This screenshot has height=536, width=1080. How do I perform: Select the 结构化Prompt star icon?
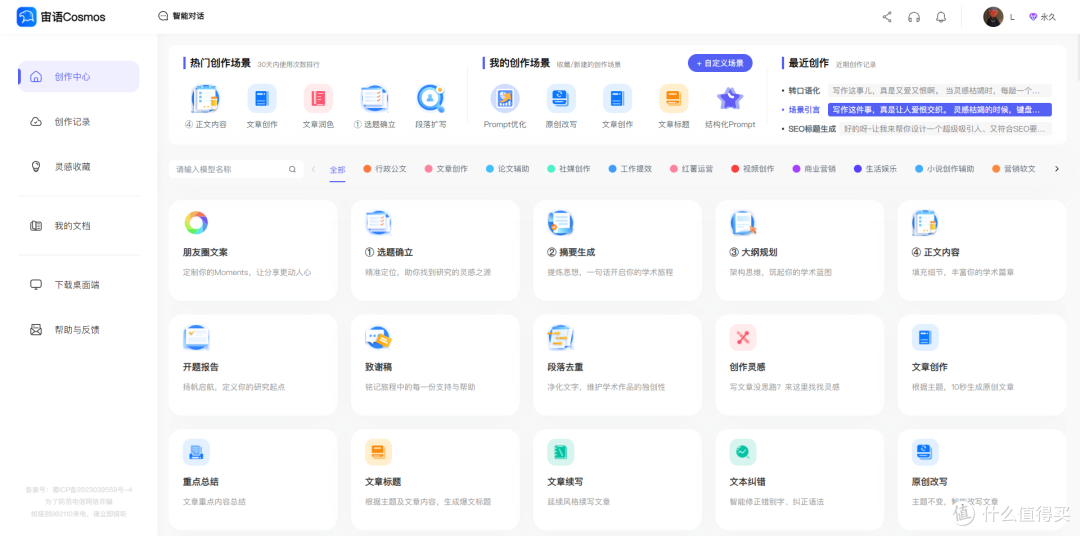click(729, 99)
